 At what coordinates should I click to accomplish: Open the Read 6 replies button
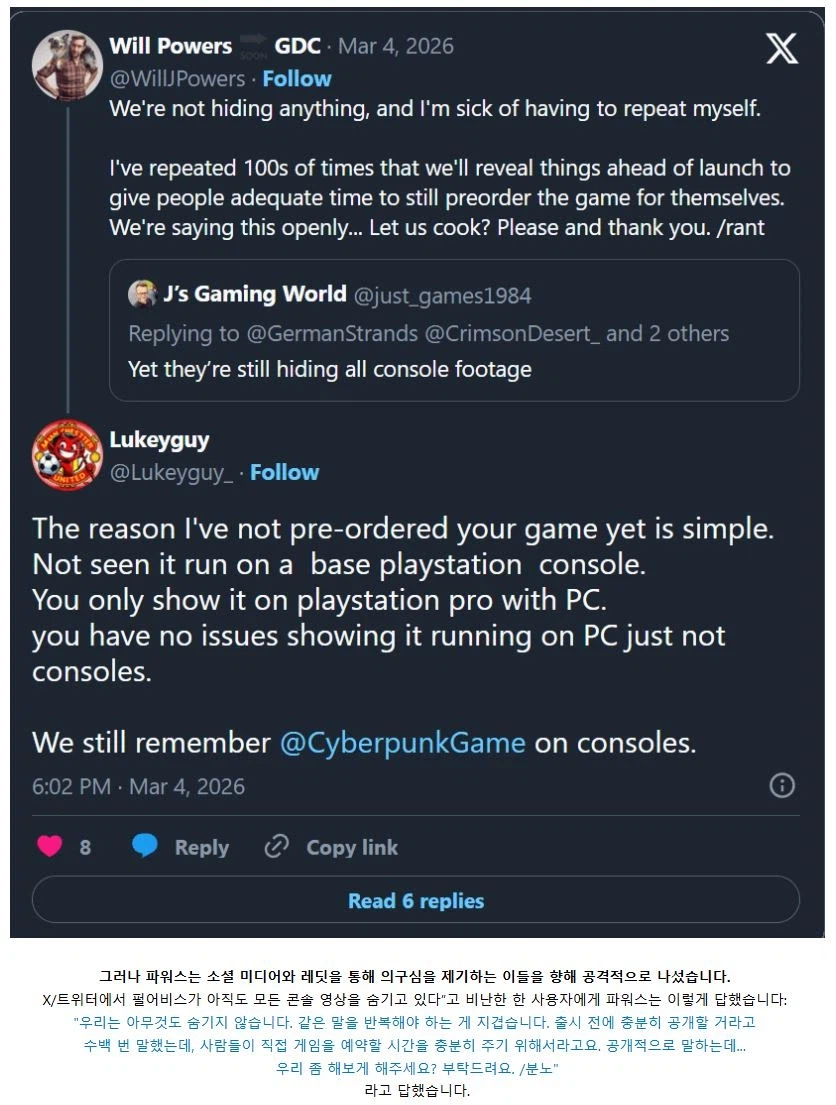416,900
